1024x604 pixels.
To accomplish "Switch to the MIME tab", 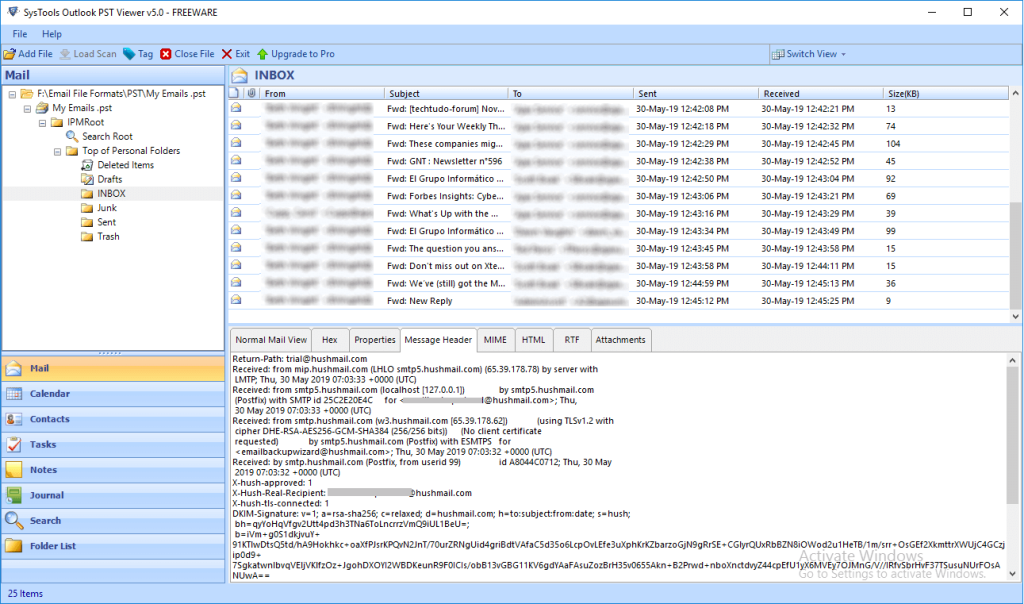I will click(495, 340).
